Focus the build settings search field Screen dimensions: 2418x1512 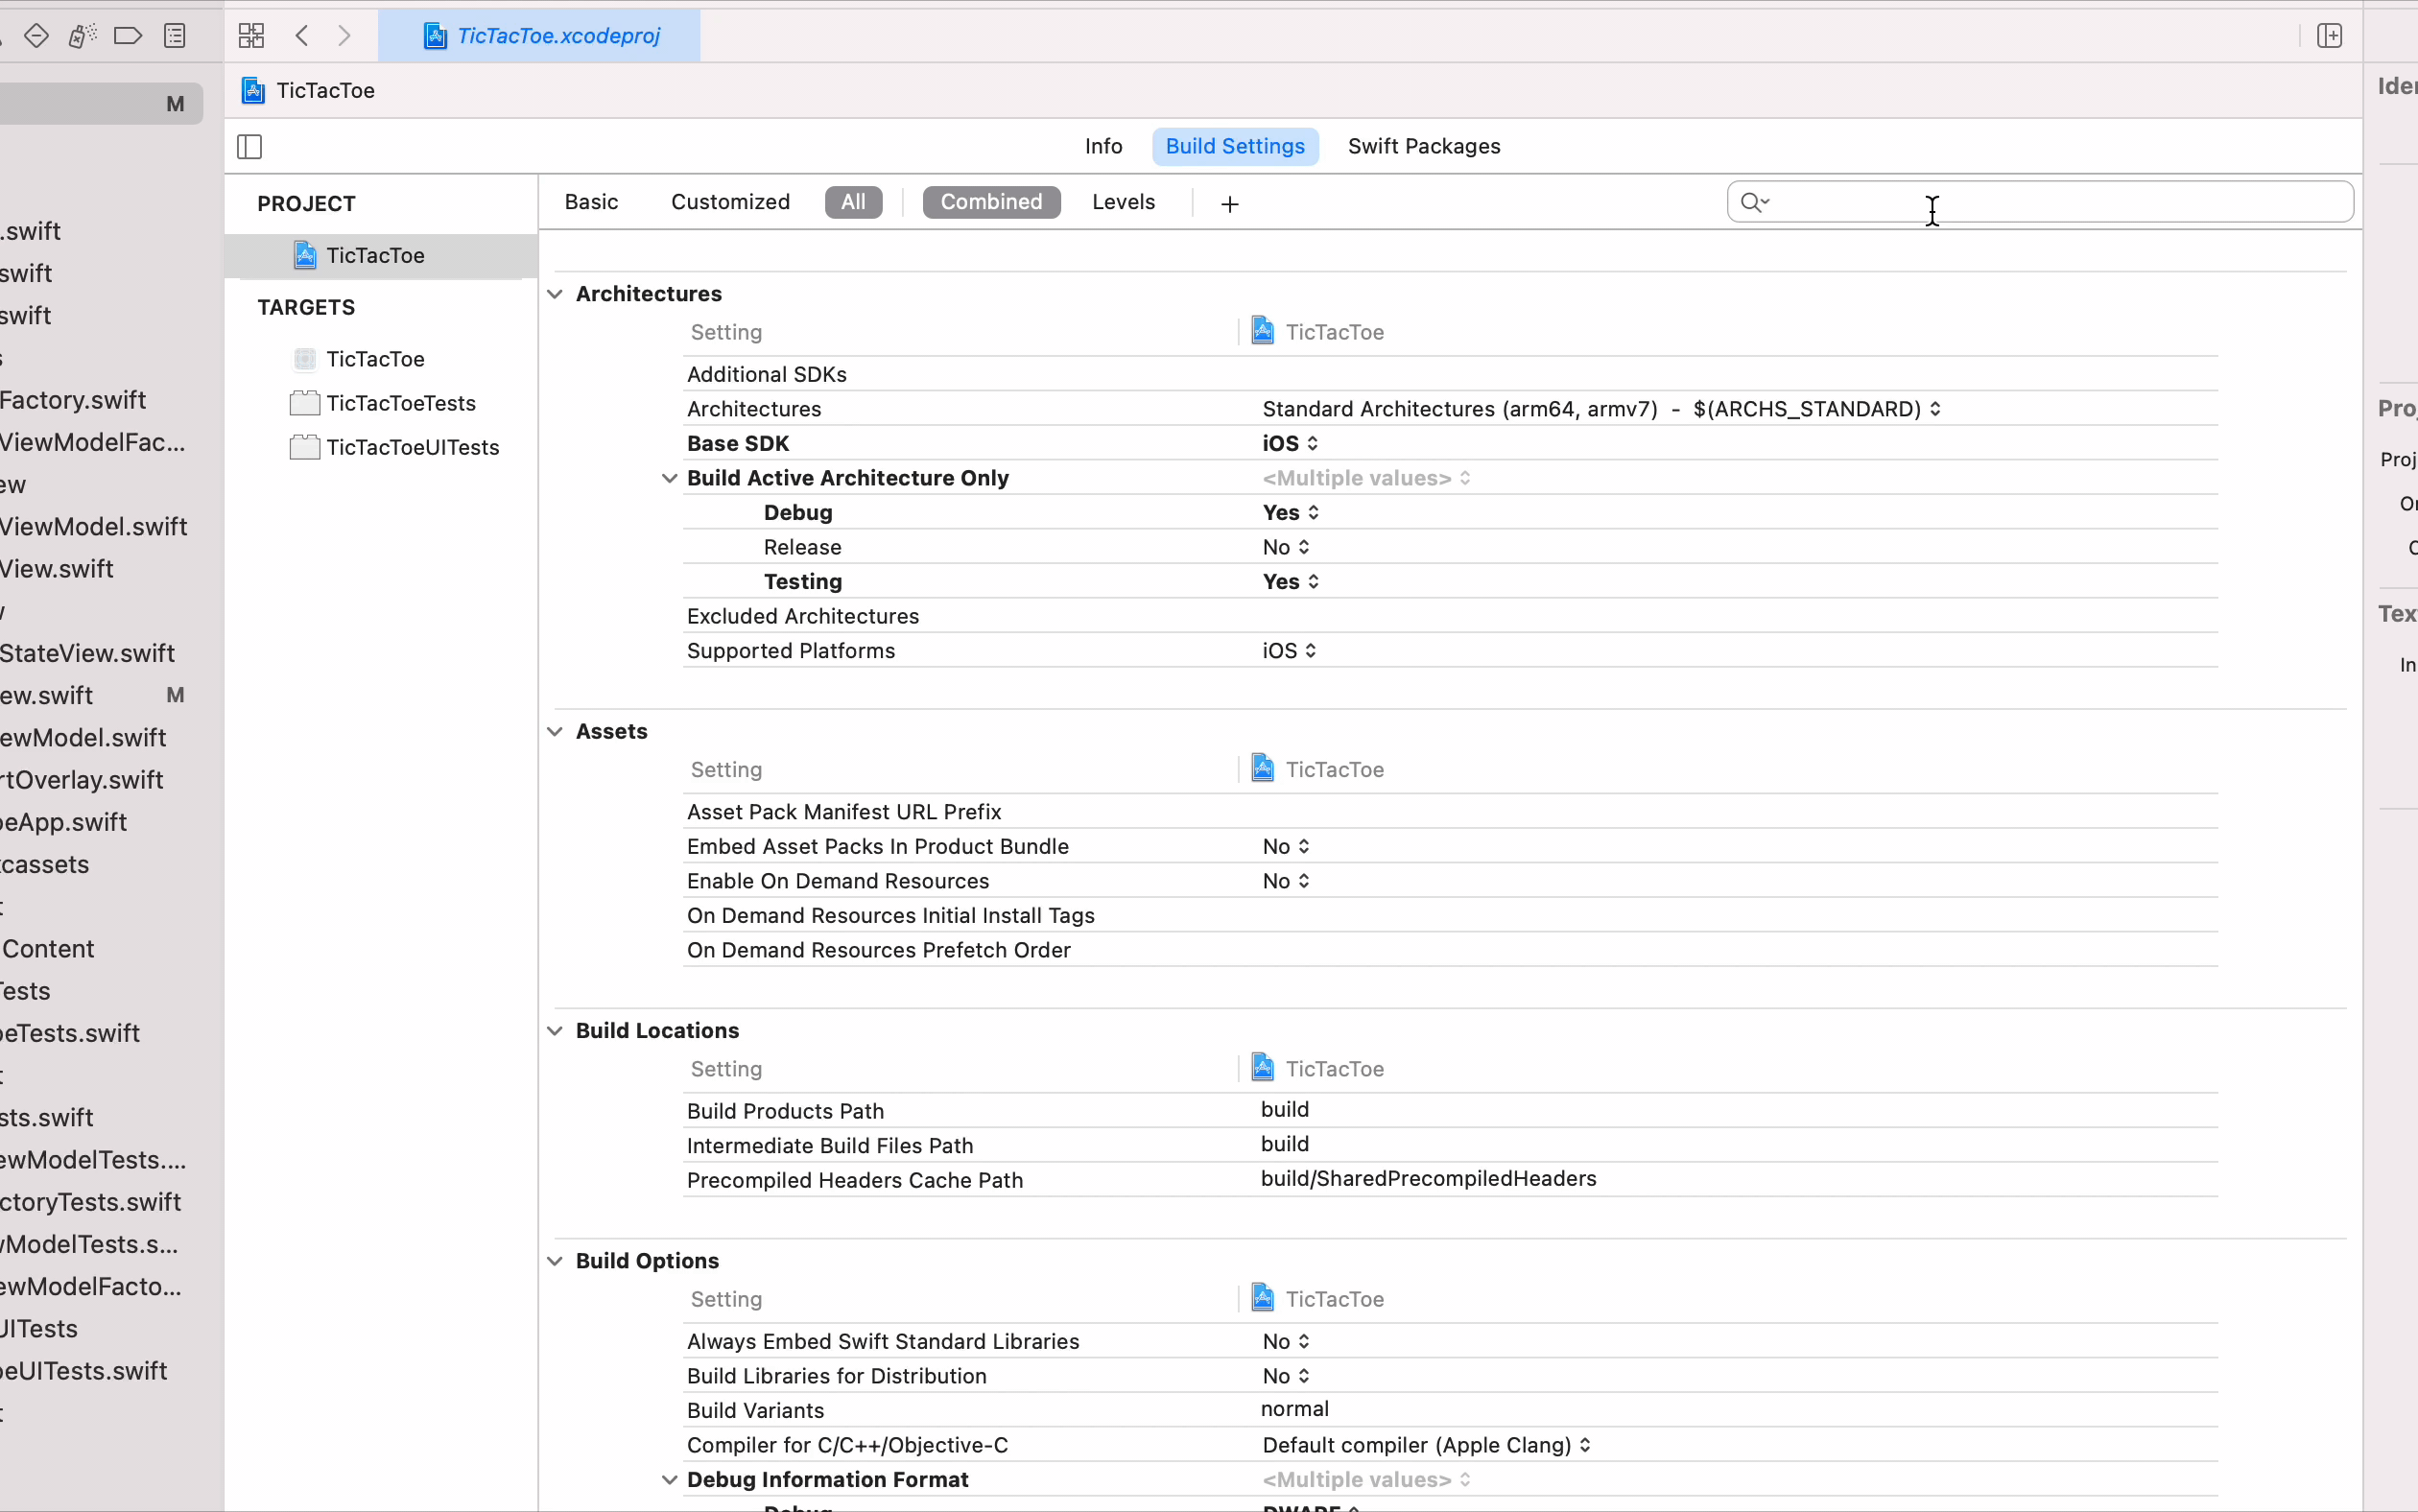(x=2040, y=202)
